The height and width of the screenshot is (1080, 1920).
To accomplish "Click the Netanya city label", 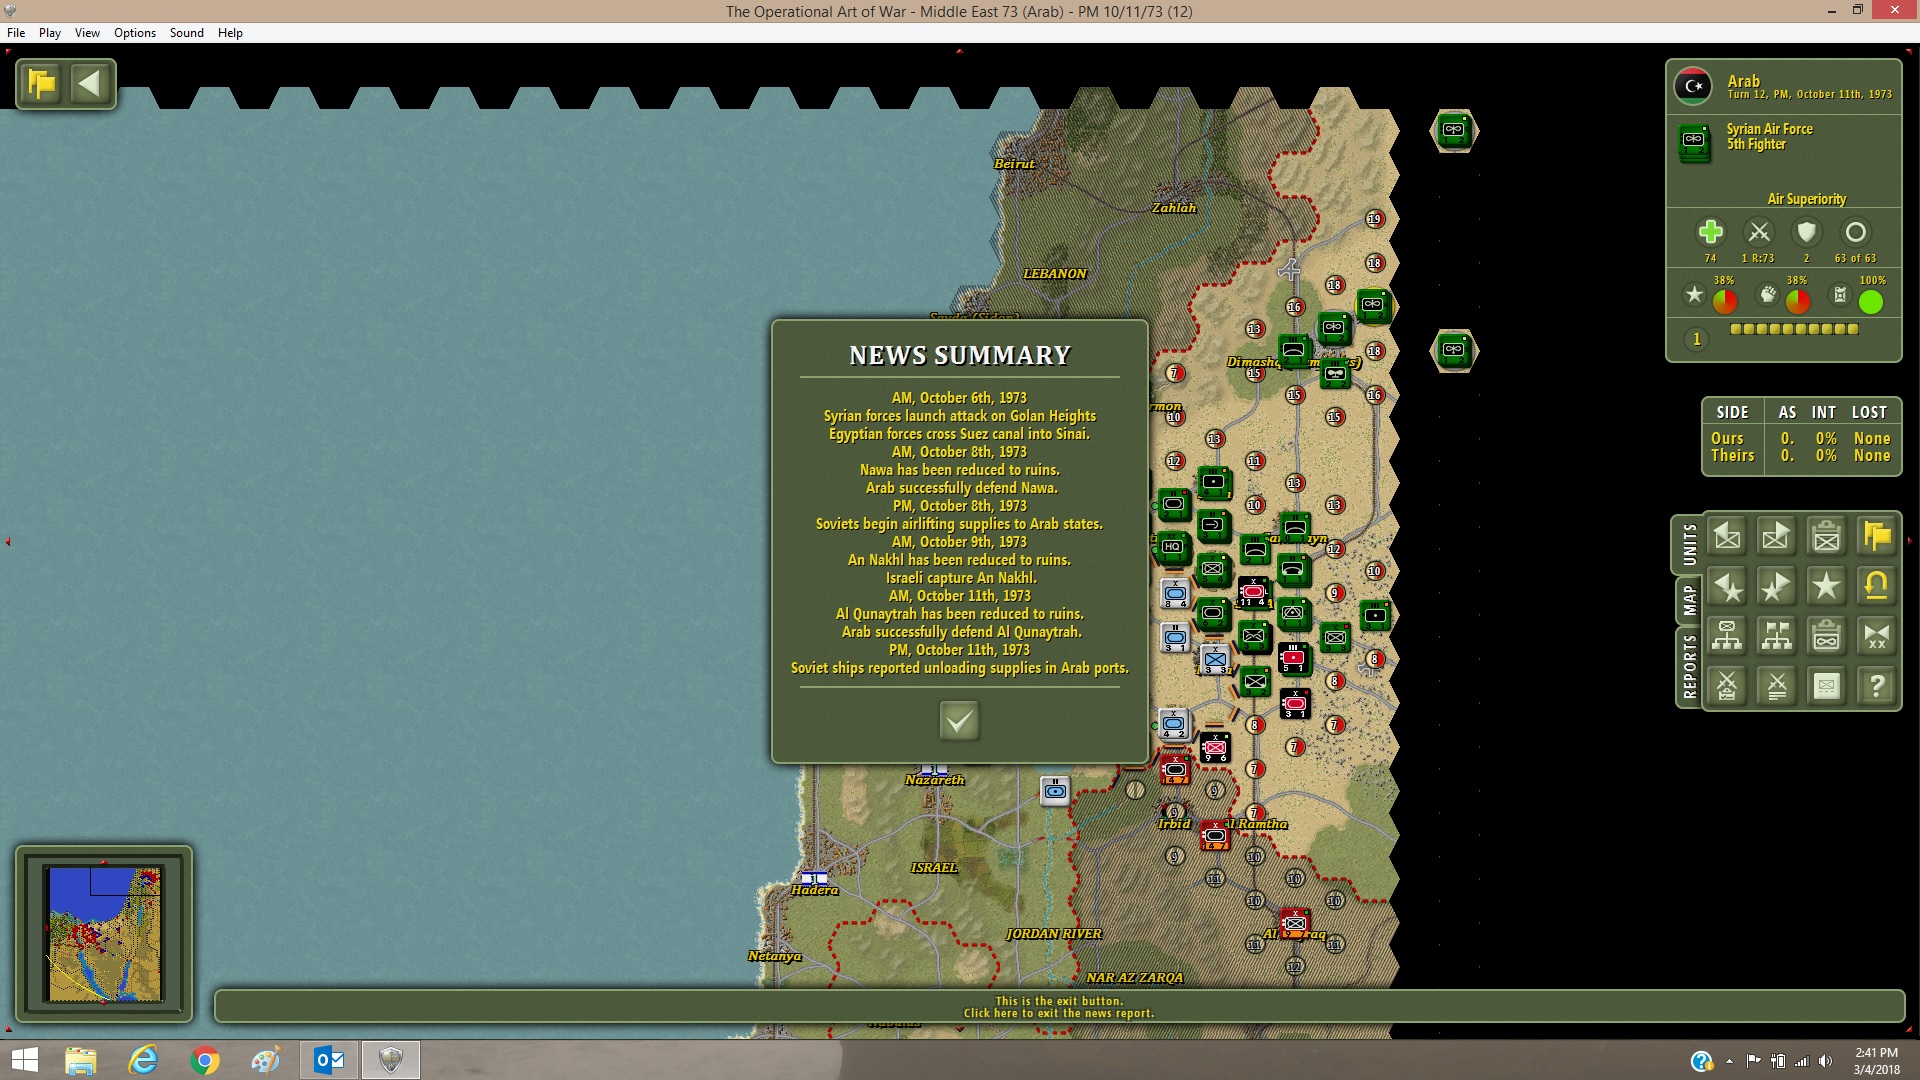I will coord(775,956).
